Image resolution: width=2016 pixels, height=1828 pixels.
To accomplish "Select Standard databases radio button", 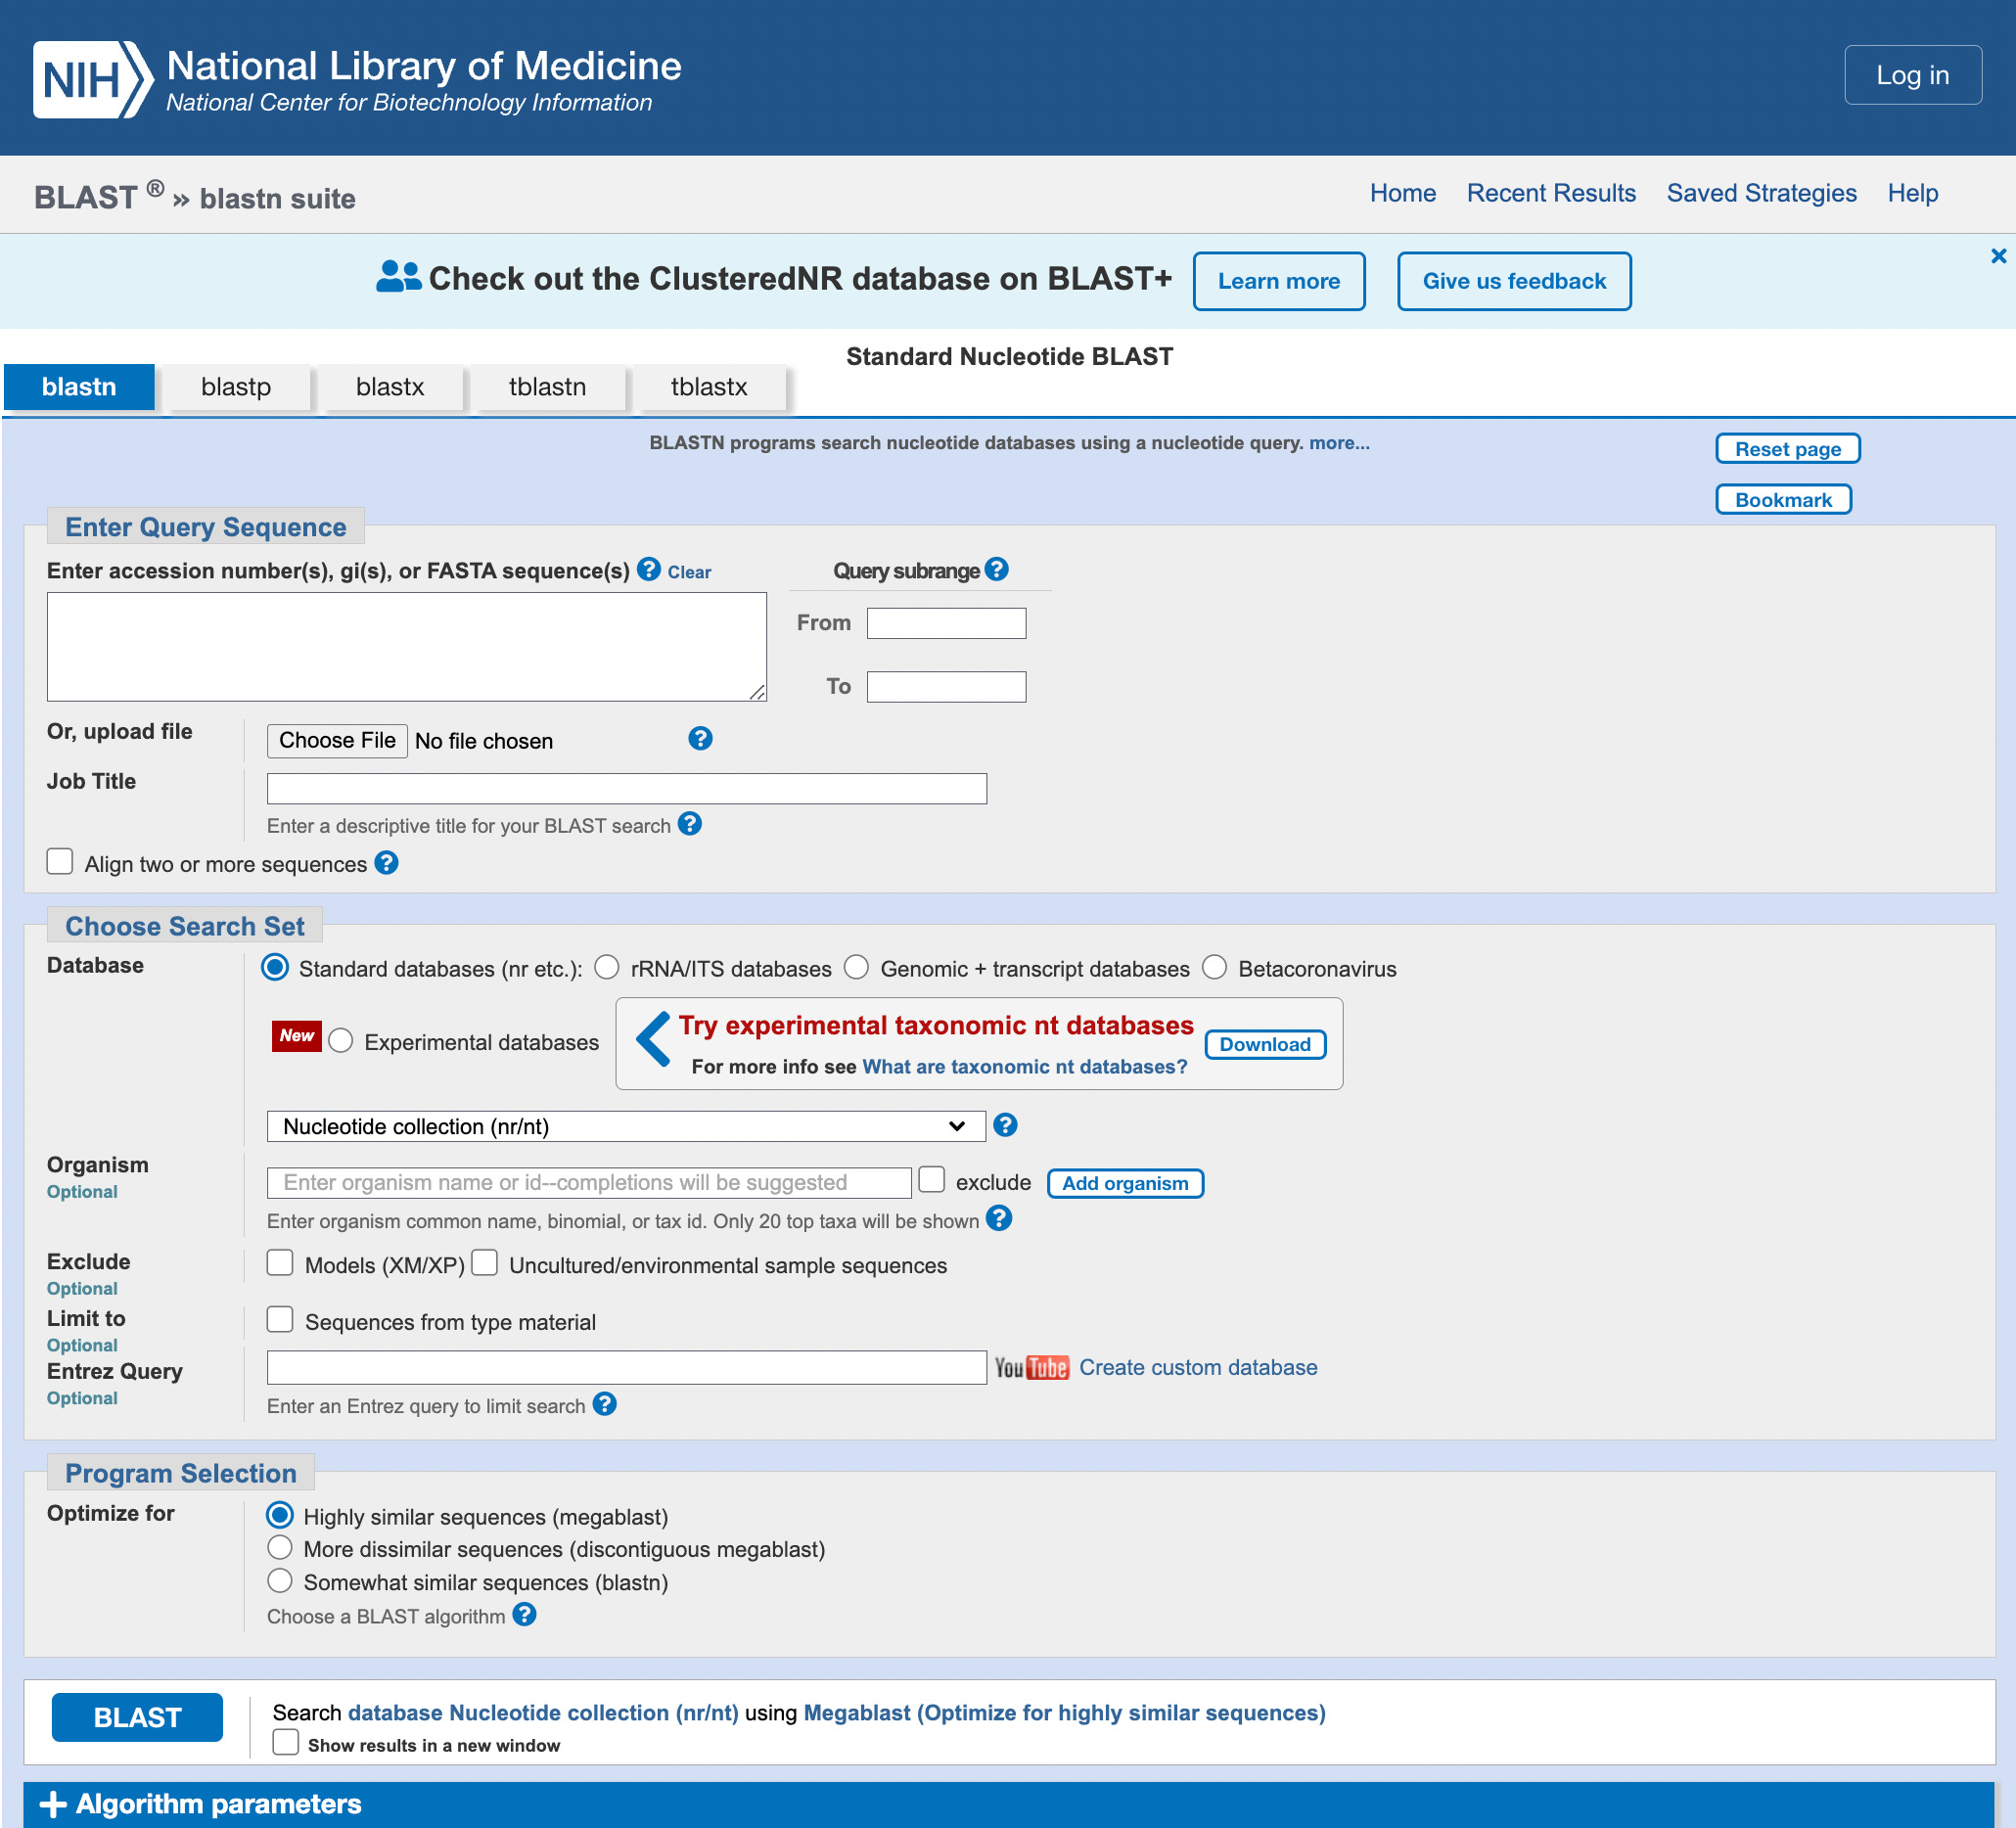I will point(274,967).
